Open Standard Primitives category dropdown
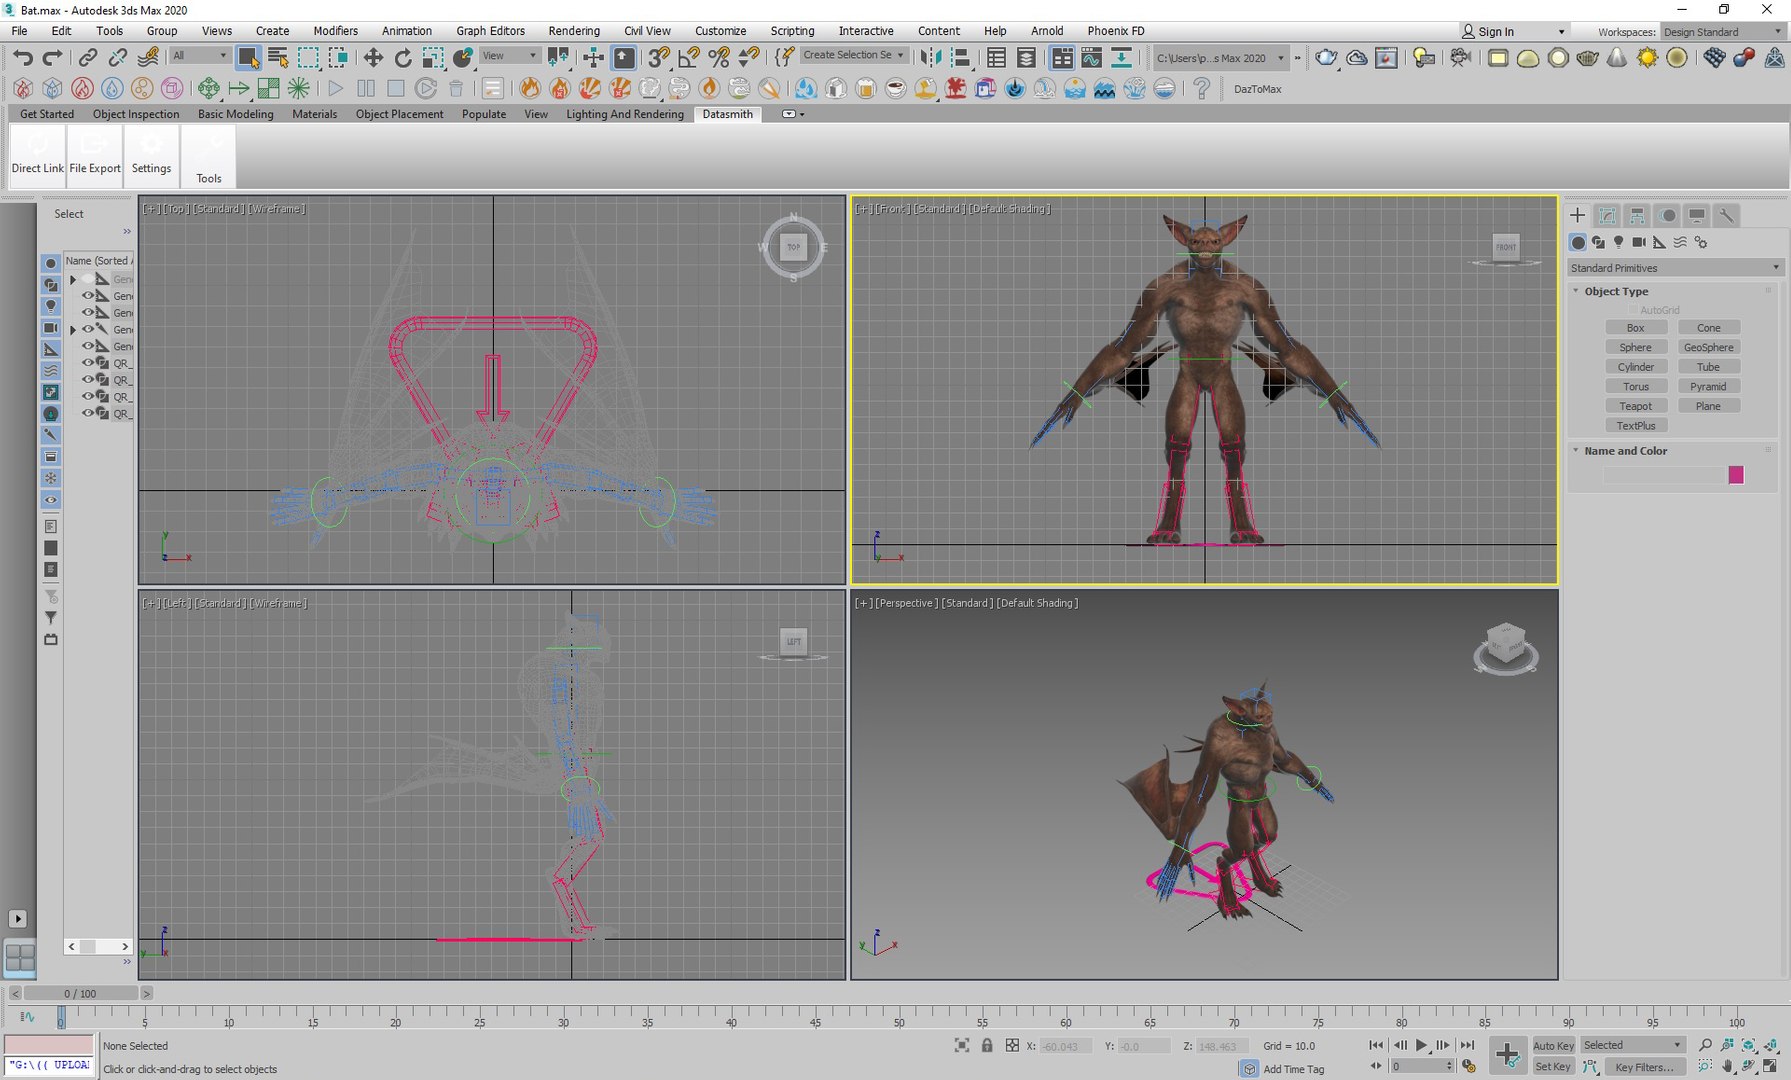The image size is (1791, 1080). (1674, 268)
